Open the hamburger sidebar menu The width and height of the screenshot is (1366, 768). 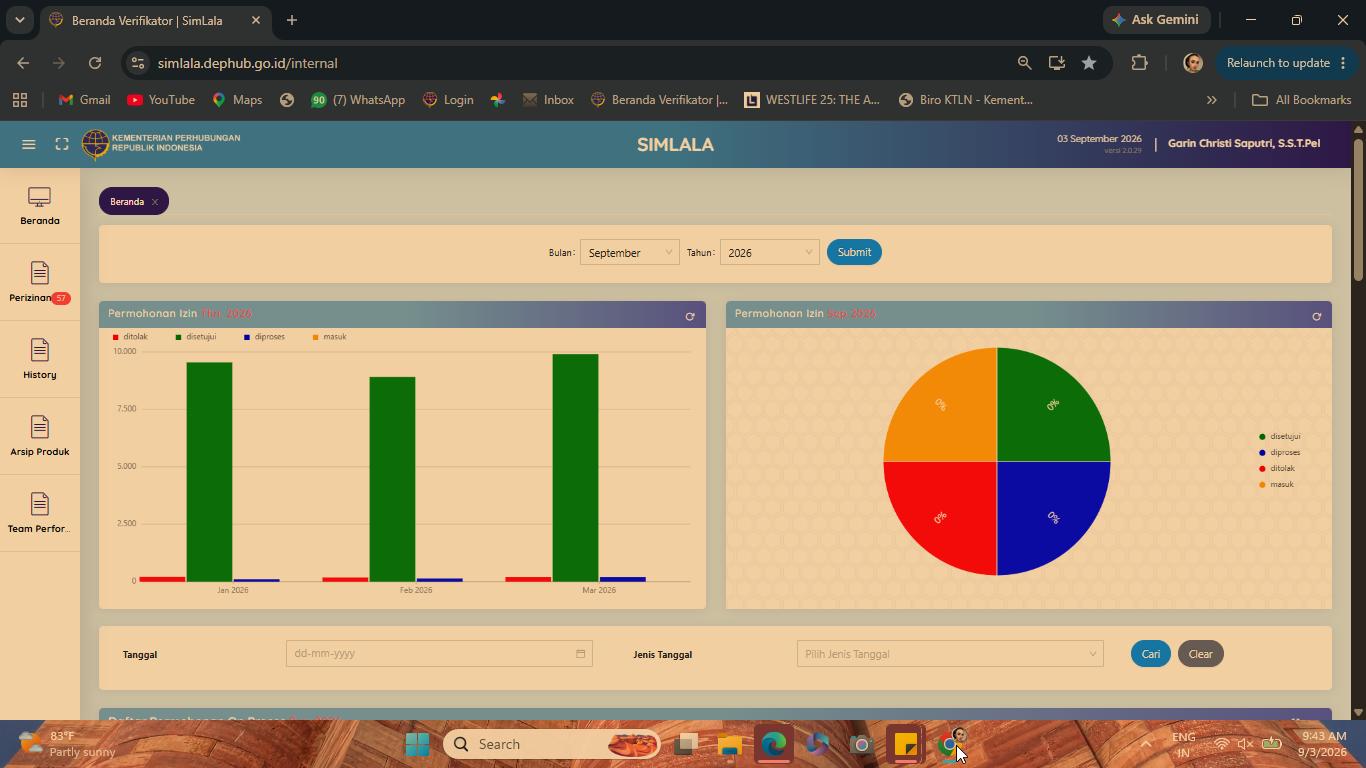coord(29,144)
